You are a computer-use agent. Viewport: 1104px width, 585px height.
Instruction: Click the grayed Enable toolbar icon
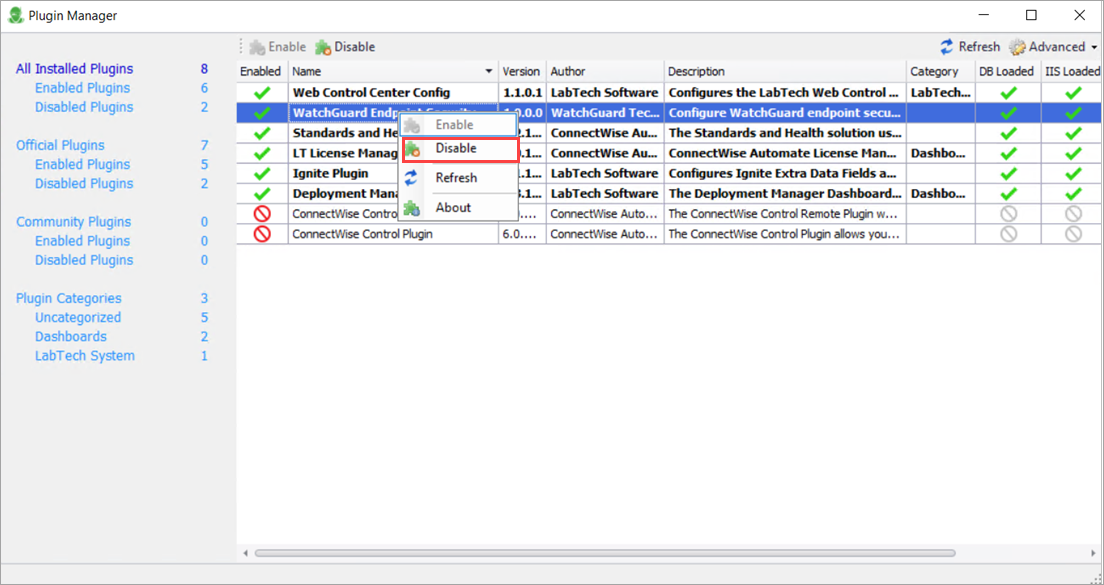click(257, 46)
